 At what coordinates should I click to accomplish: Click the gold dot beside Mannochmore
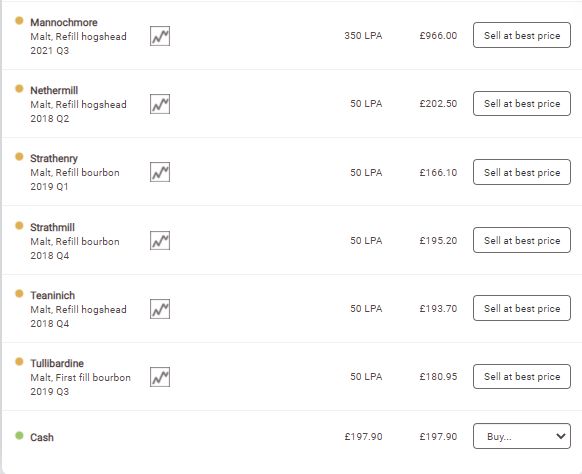pos(19,20)
